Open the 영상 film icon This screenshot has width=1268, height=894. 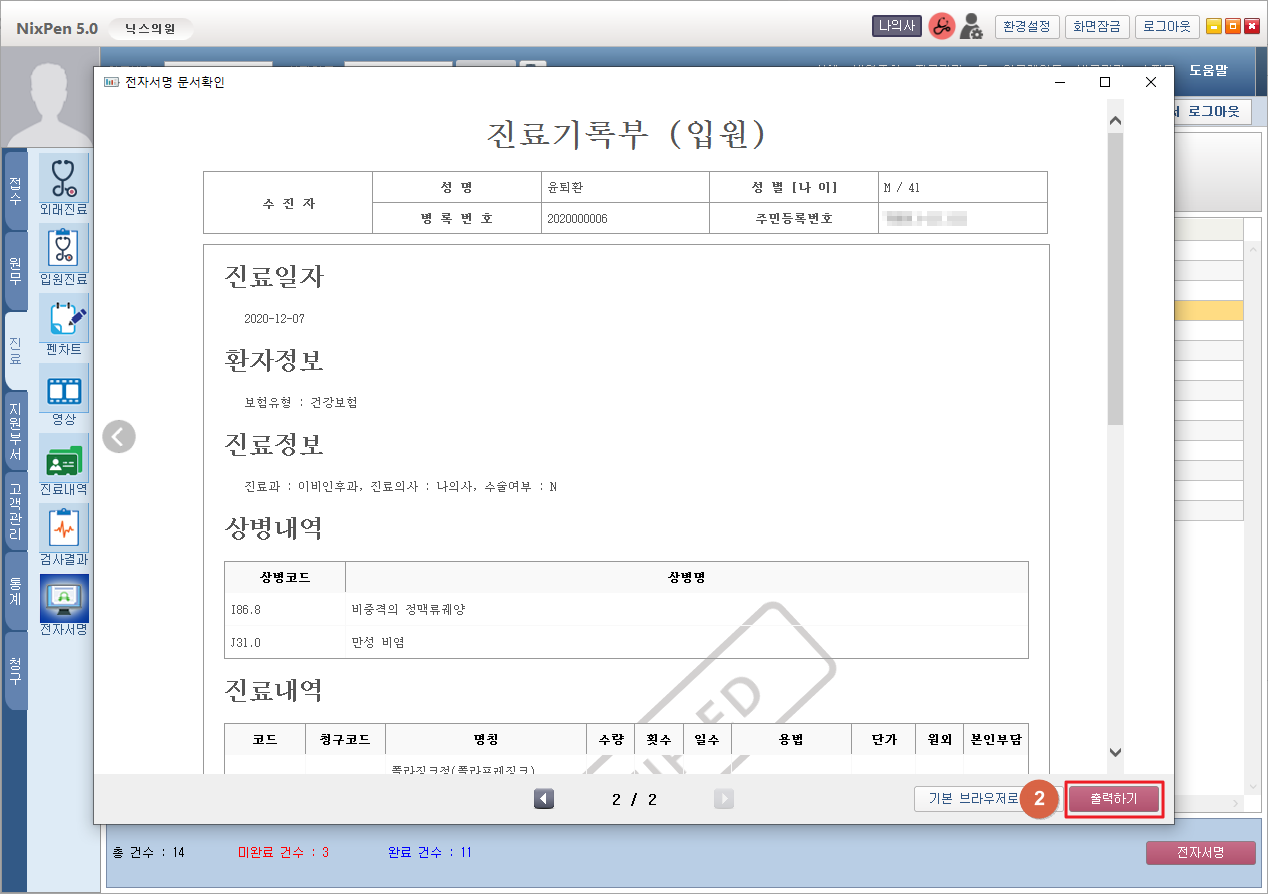point(64,388)
